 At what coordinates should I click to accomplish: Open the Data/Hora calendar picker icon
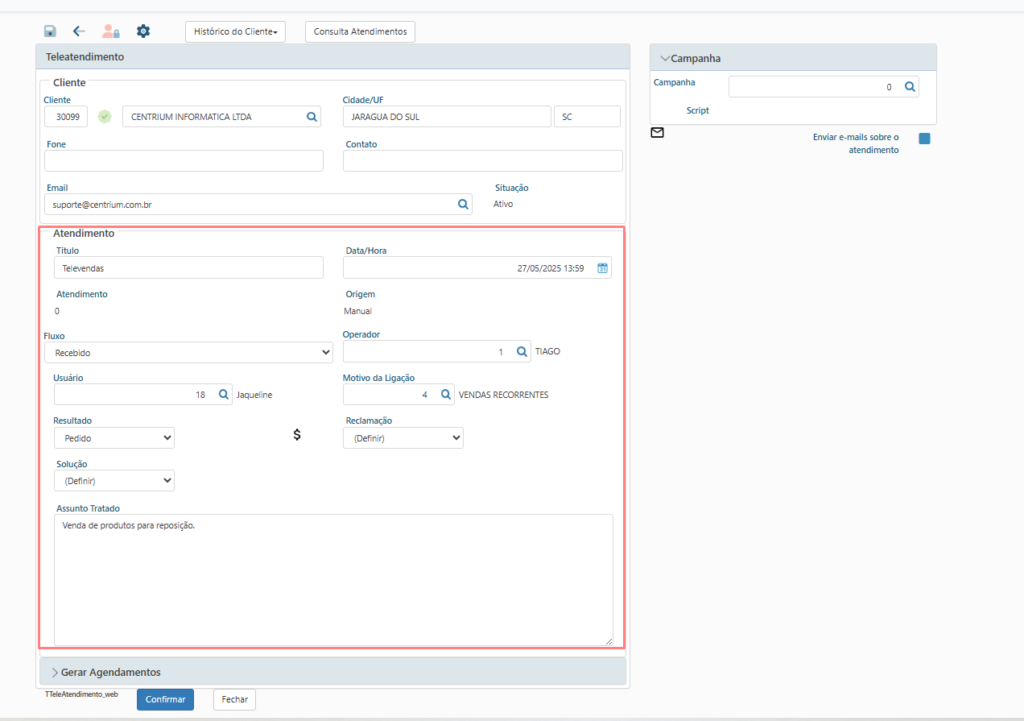coord(602,268)
